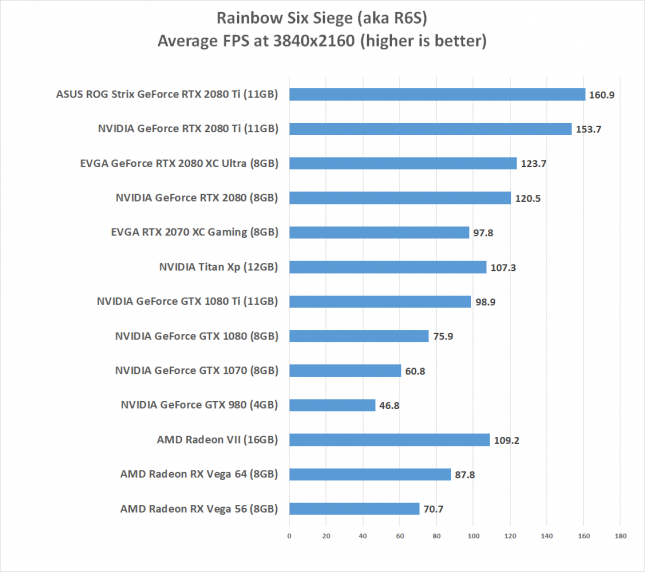Select the label 'NVIDIA GeForce GTX 1080 (8GB)'
The height and width of the screenshot is (572, 645).
[197, 336]
